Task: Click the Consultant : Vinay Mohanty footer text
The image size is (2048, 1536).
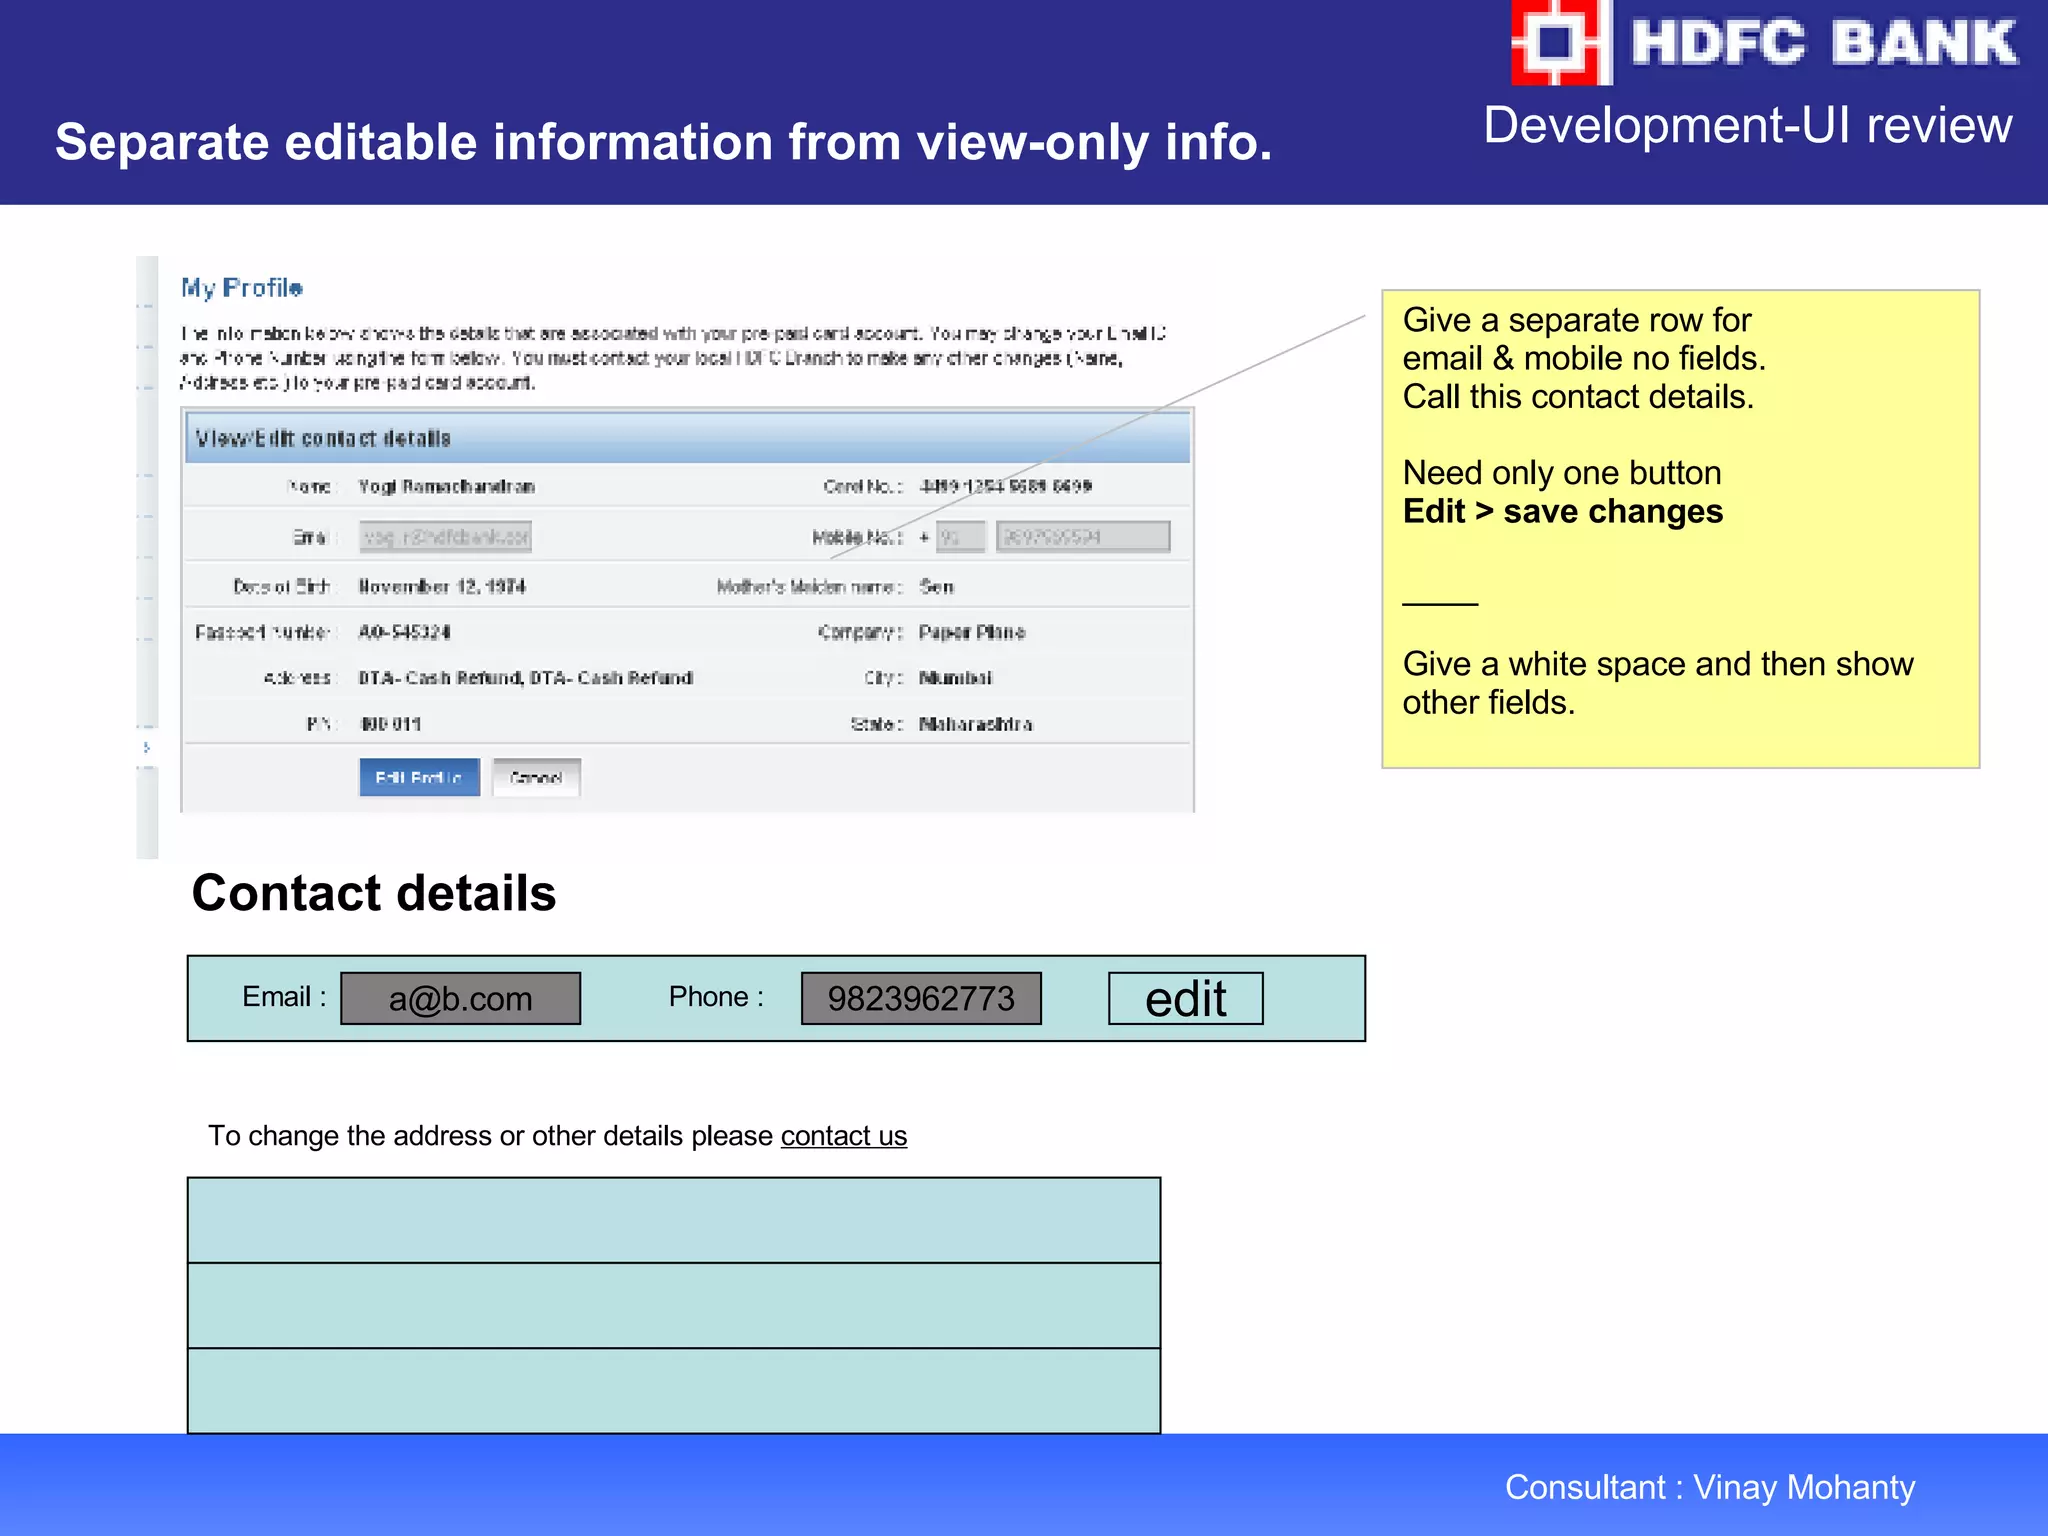Action: point(1710,1487)
